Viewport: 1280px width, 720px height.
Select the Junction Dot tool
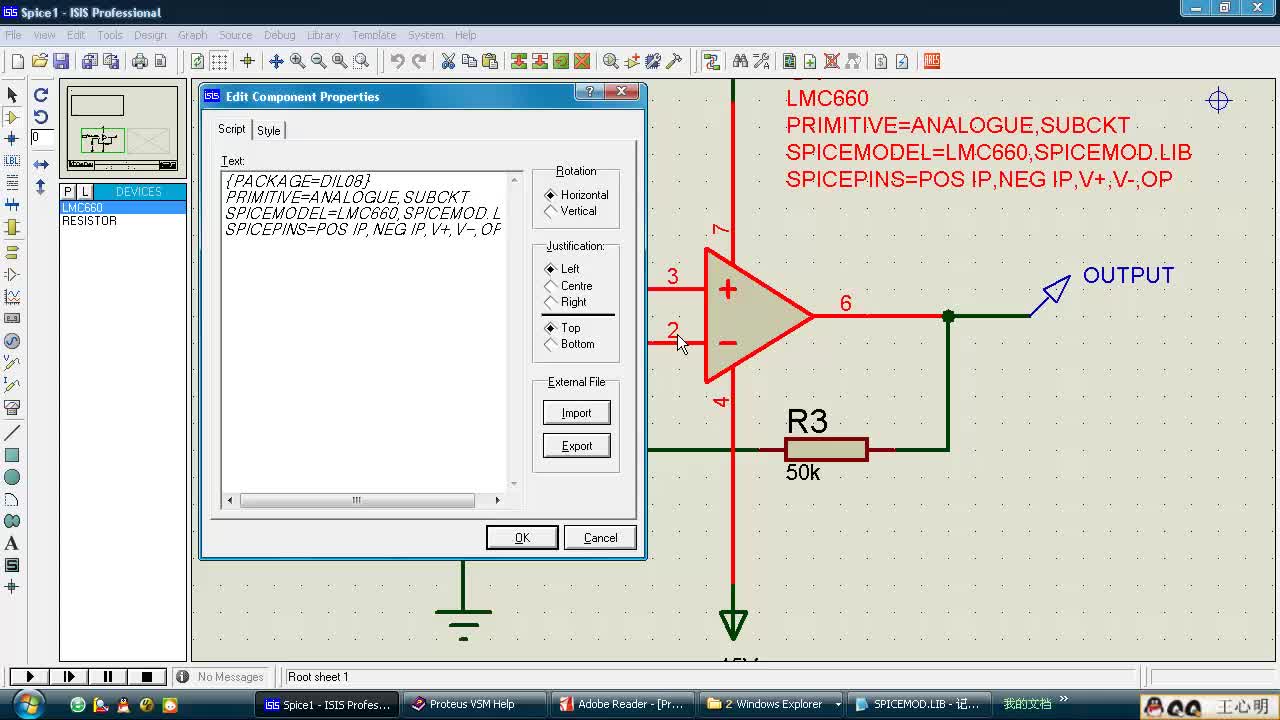12,139
